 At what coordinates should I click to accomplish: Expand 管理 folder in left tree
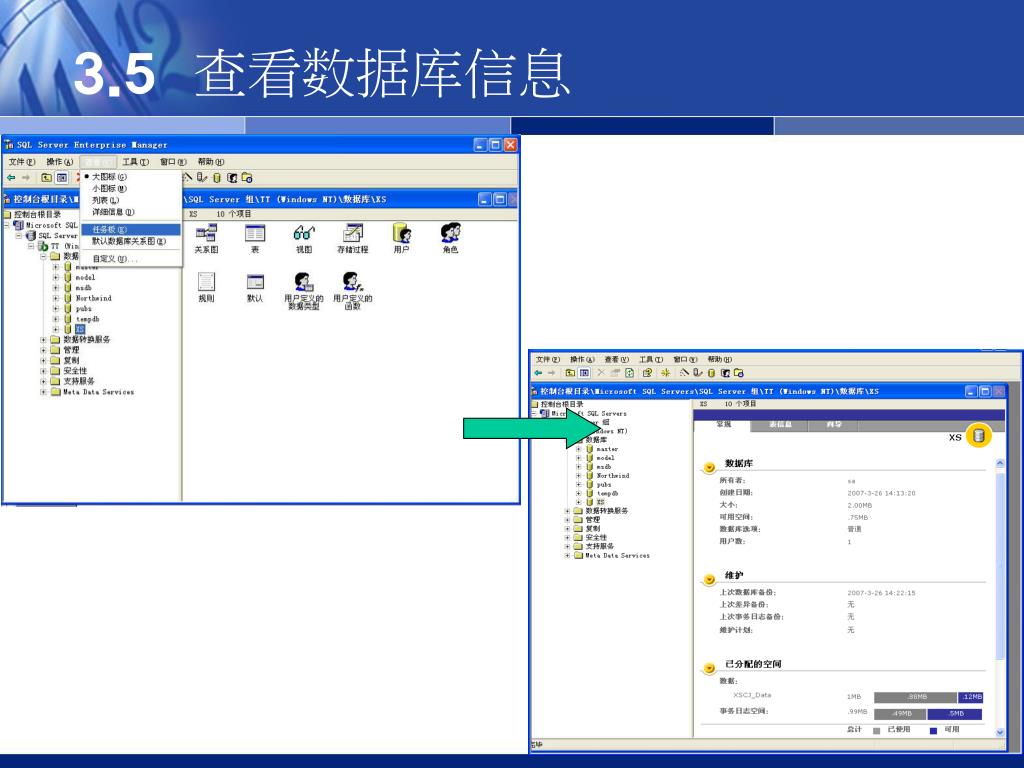pos(44,350)
